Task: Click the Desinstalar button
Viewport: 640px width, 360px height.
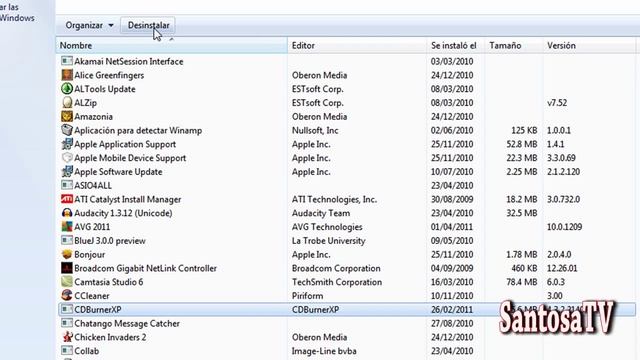Action: tap(148, 25)
